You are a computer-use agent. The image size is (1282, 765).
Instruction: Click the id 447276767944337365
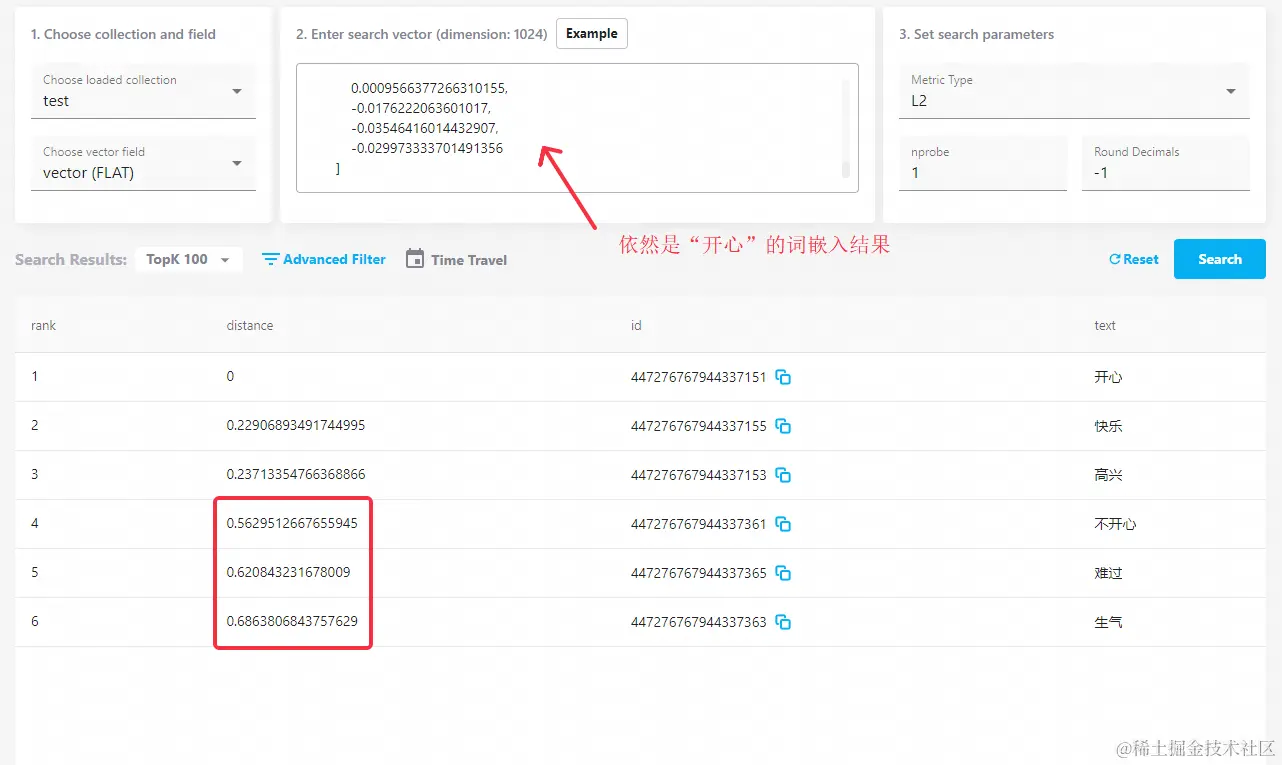699,574
